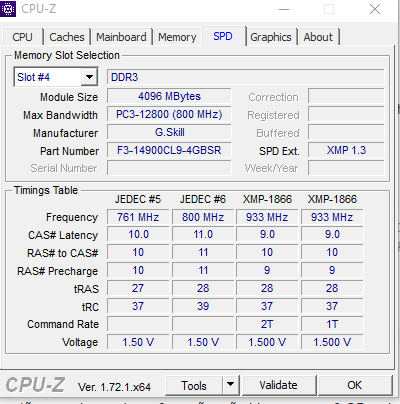Click the empty Correction field
The image size is (400, 404).
tap(346, 96)
